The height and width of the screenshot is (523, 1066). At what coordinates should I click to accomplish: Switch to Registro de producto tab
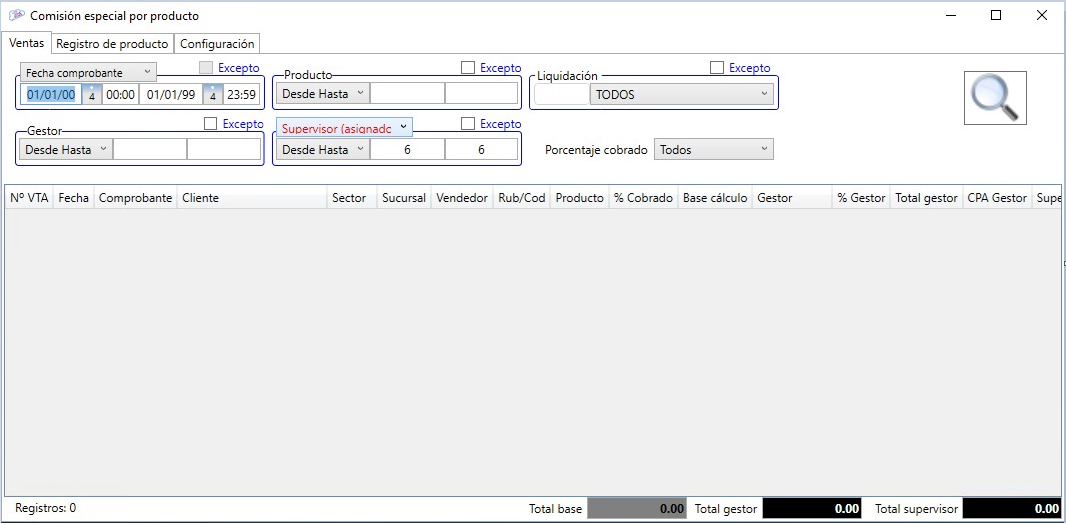[x=112, y=44]
